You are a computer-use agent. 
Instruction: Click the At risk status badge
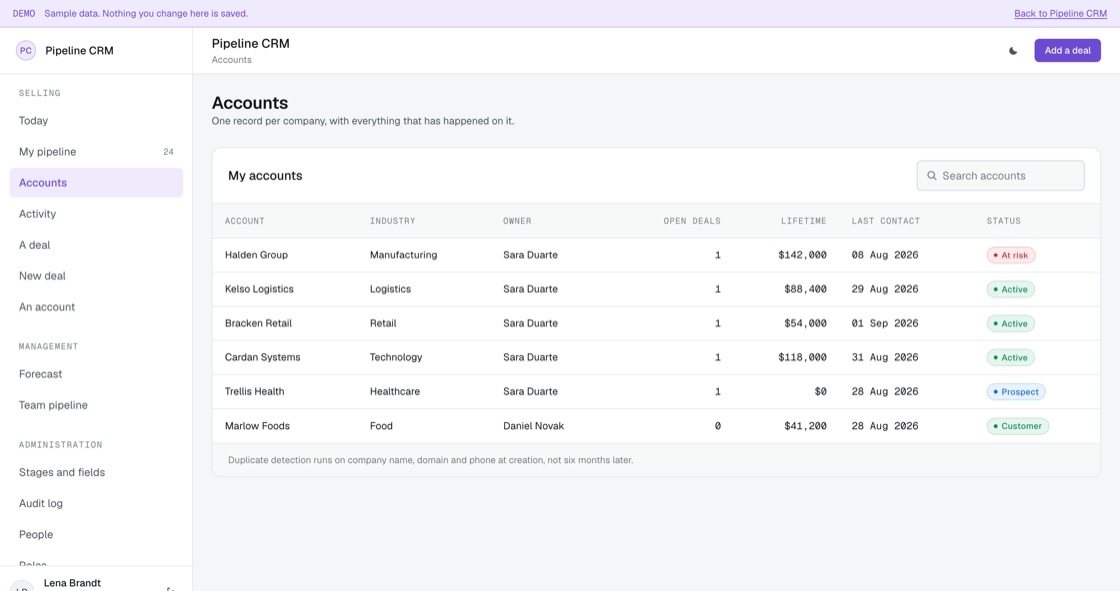point(1011,255)
